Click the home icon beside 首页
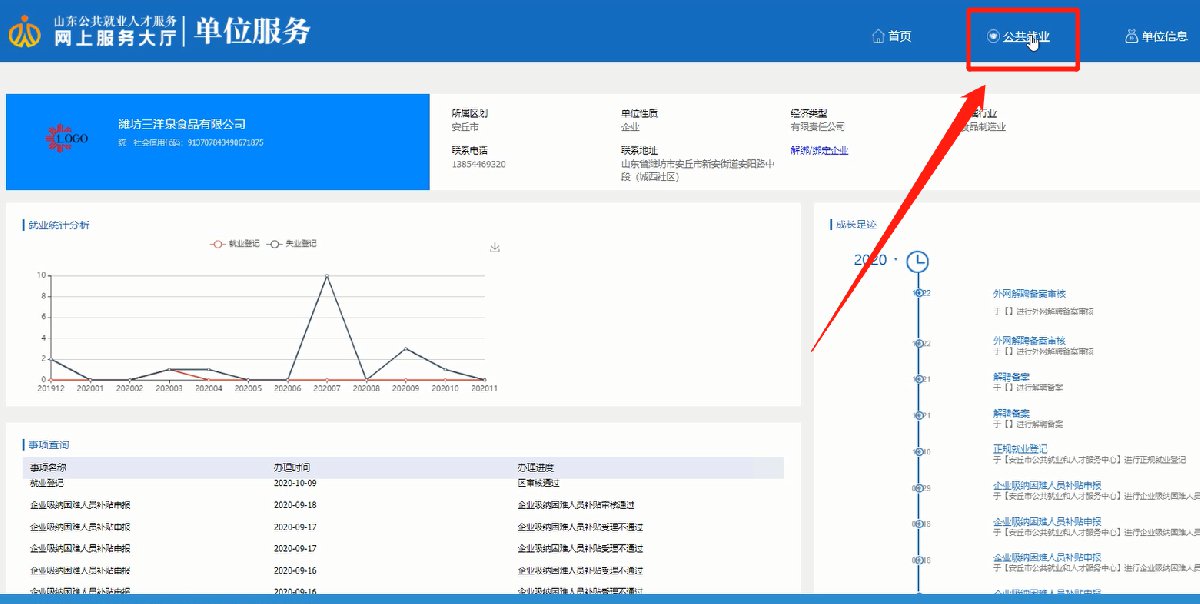1200x604 pixels. coord(878,36)
